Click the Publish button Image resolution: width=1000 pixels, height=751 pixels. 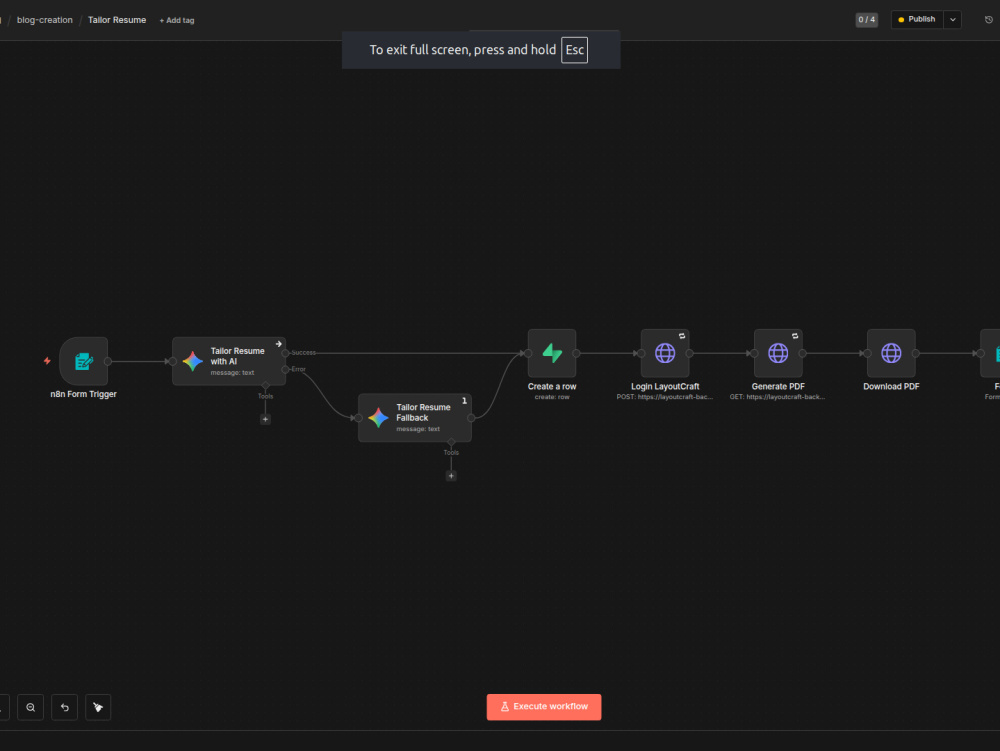(917, 20)
